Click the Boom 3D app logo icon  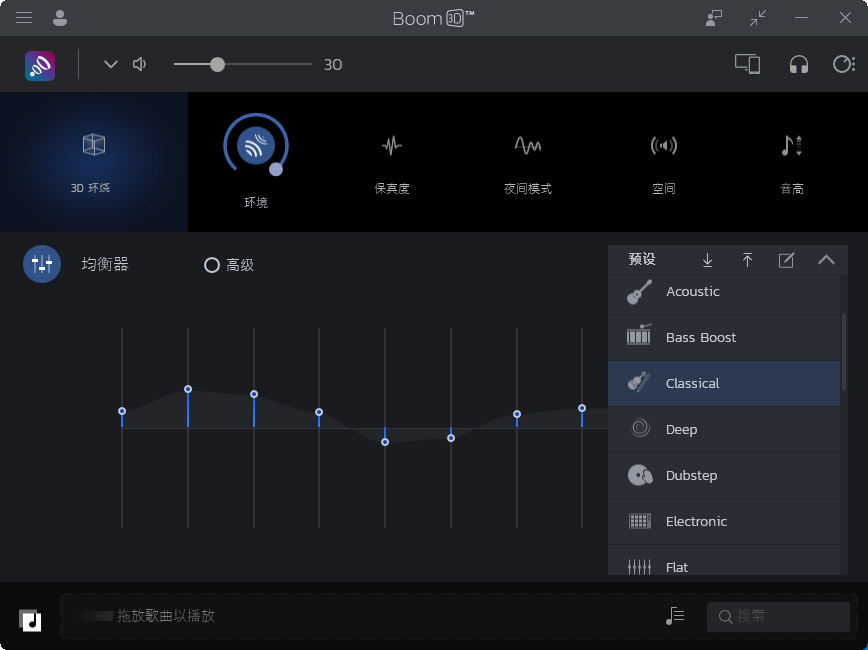pos(40,65)
